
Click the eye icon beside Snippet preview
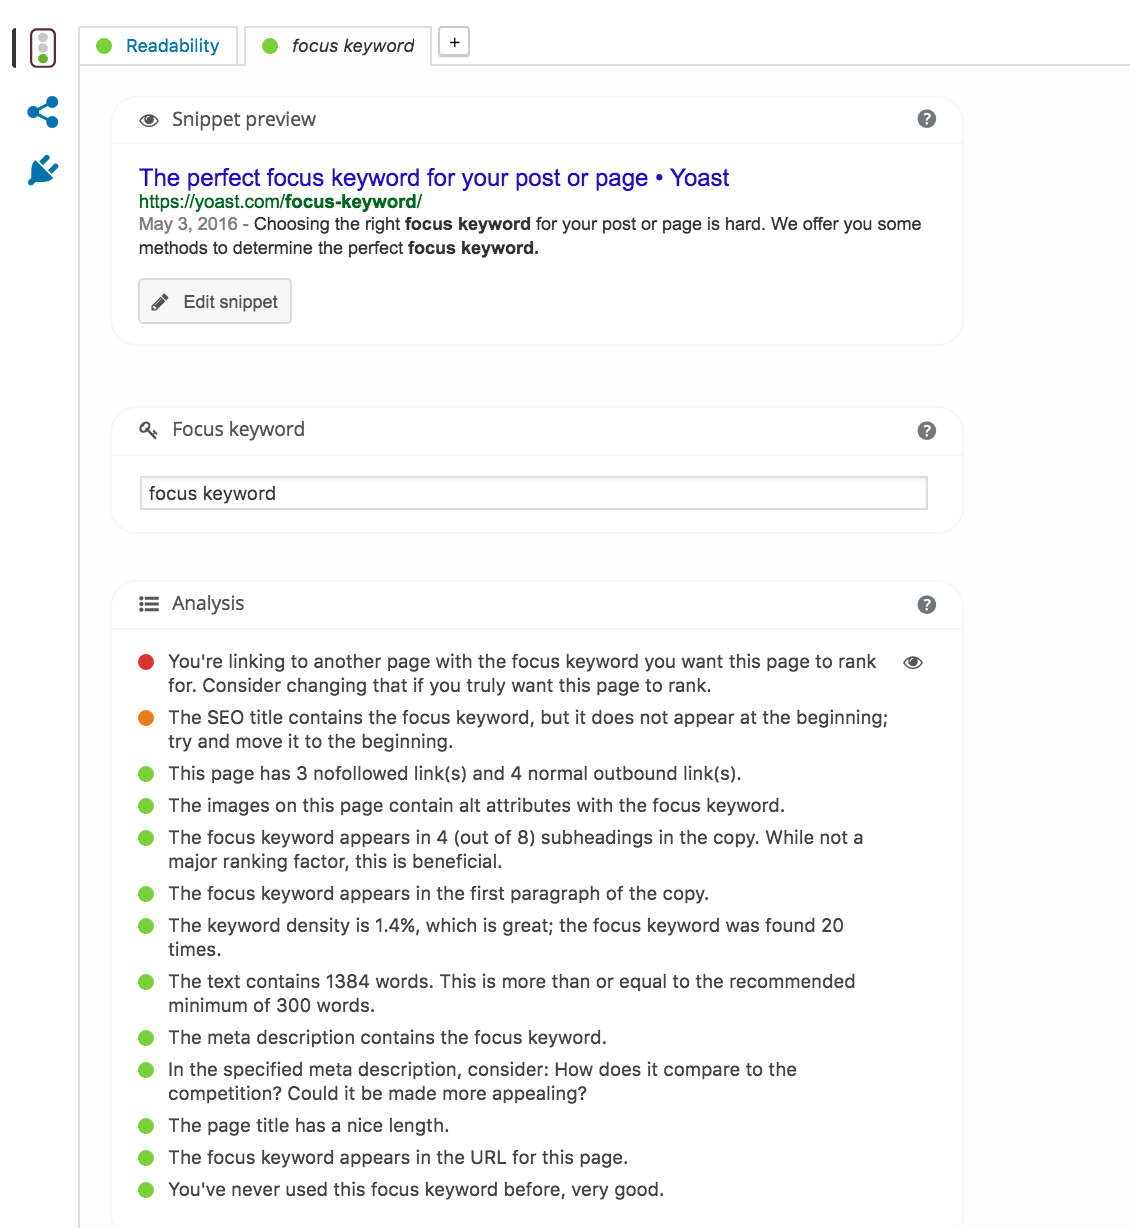point(149,119)
